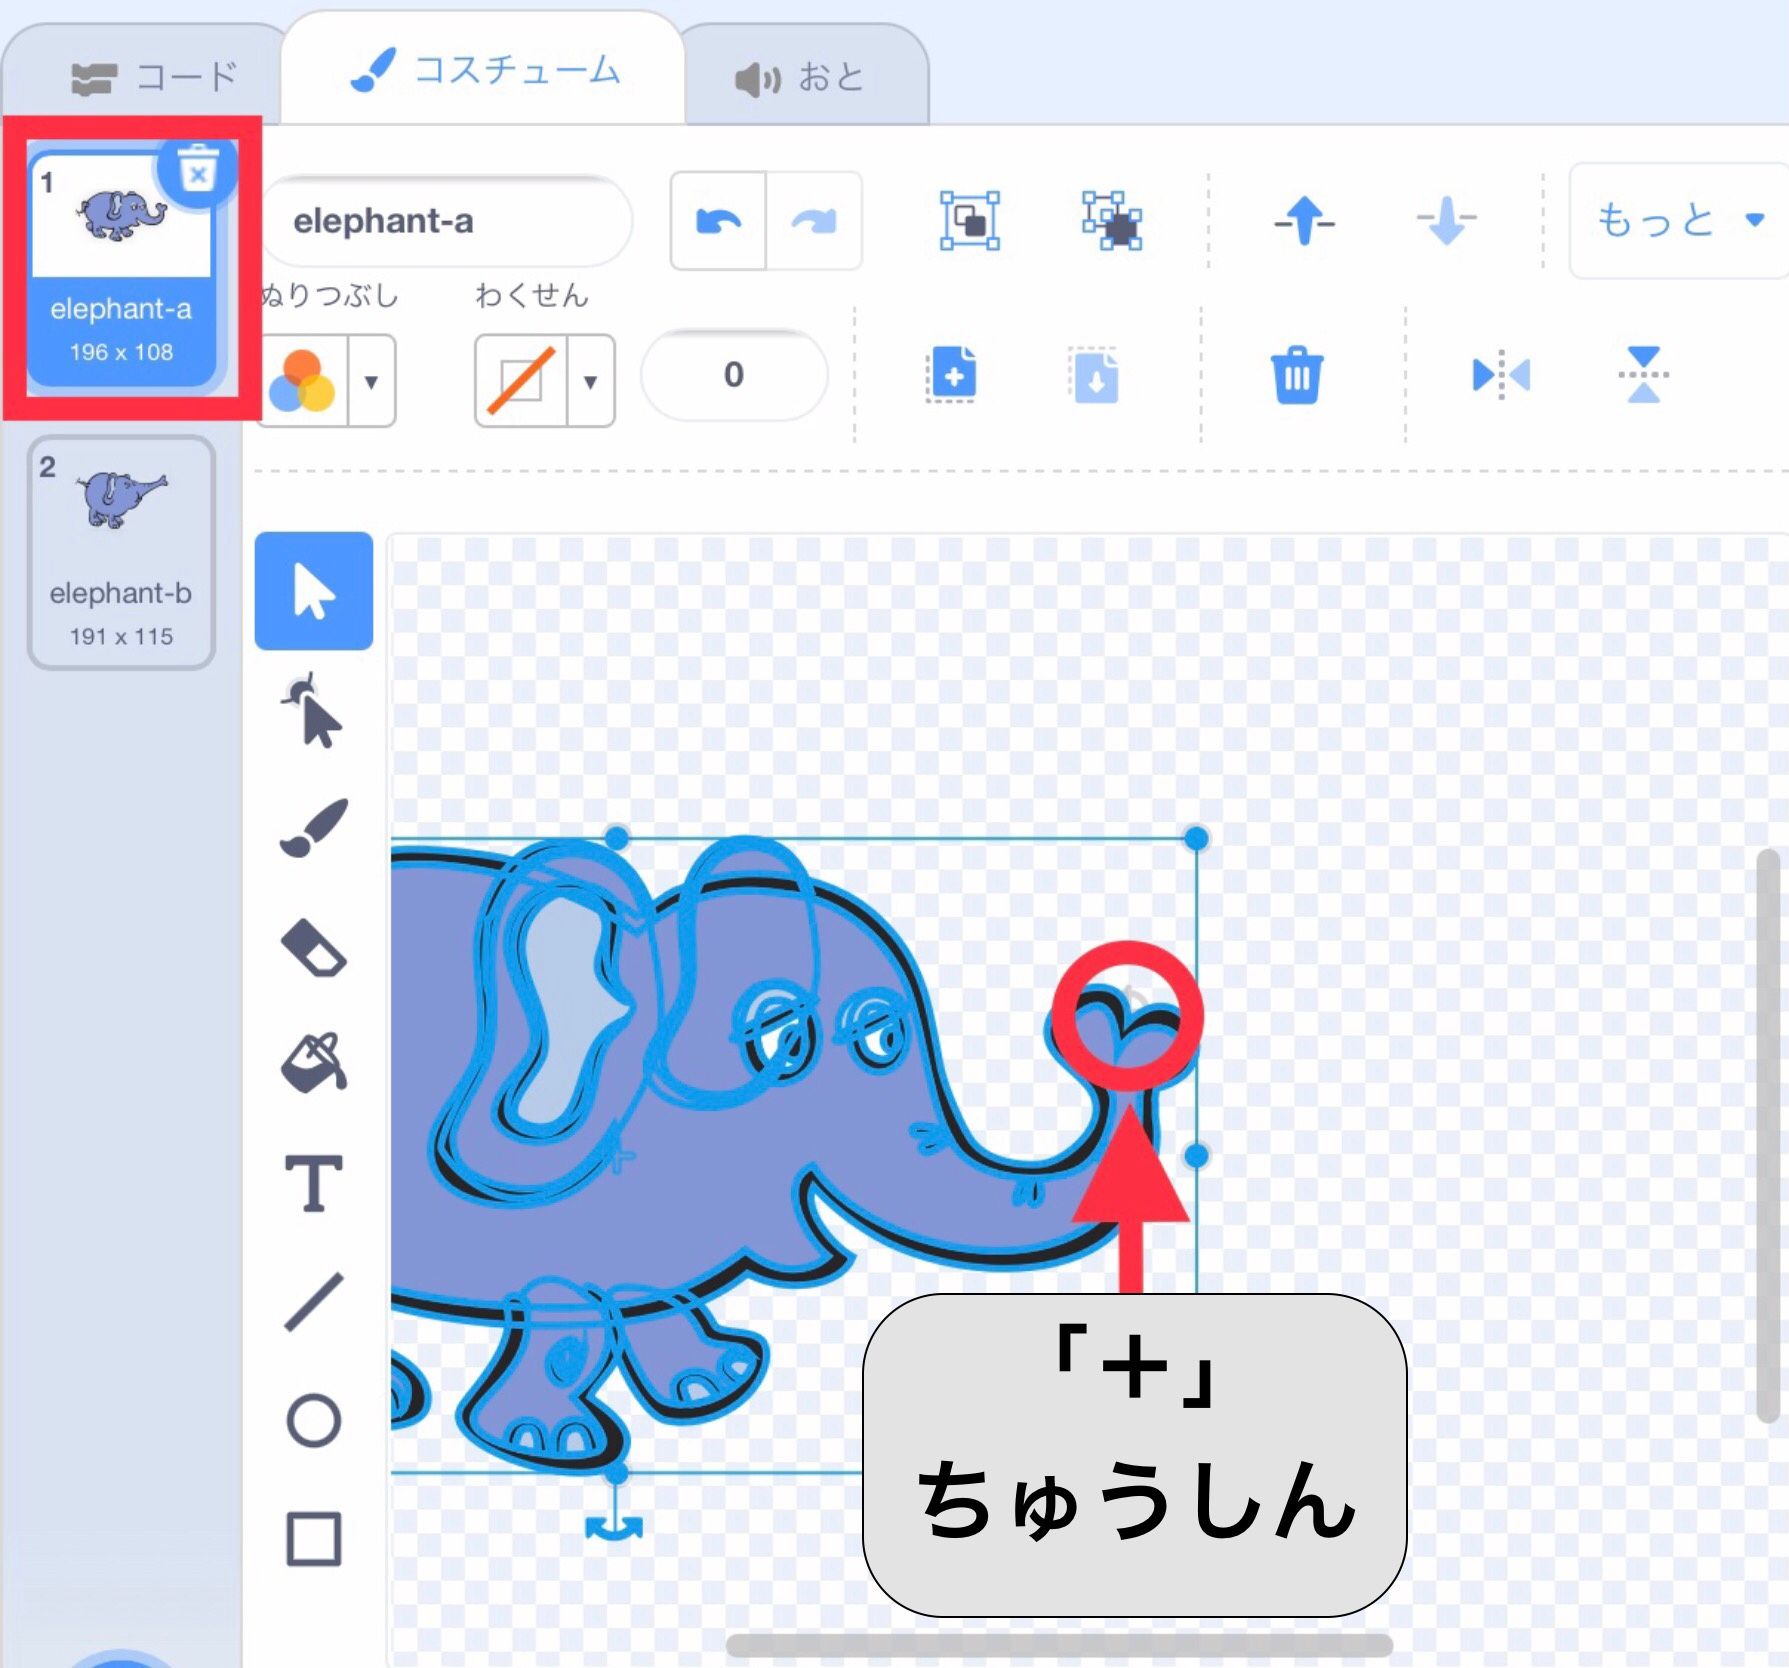Click the outline width field showing 0
Screen dimensions: 1789x1668
(x=734, y=375)
